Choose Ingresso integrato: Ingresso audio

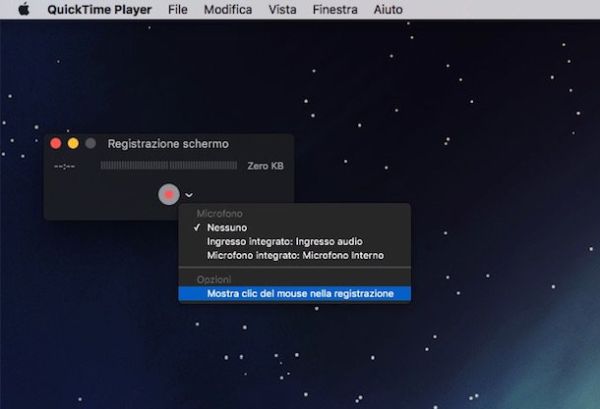click(x=284, y=241)
